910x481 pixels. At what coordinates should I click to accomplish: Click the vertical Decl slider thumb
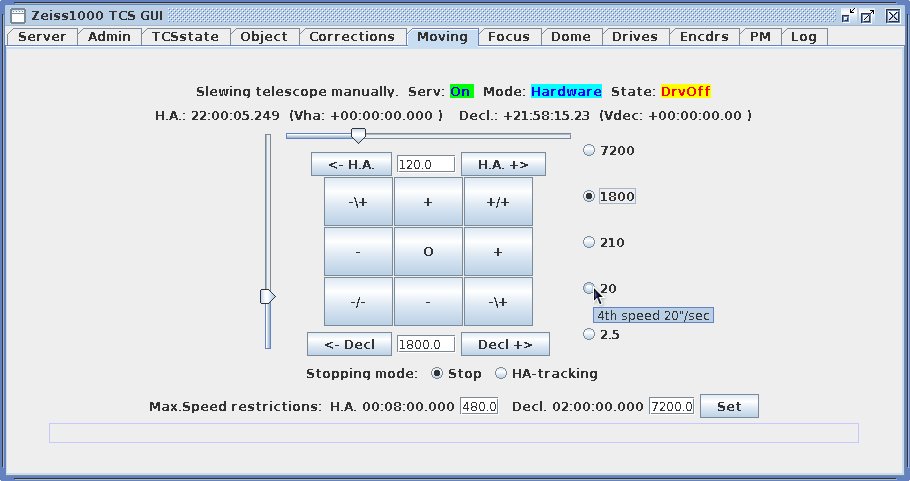268,296
